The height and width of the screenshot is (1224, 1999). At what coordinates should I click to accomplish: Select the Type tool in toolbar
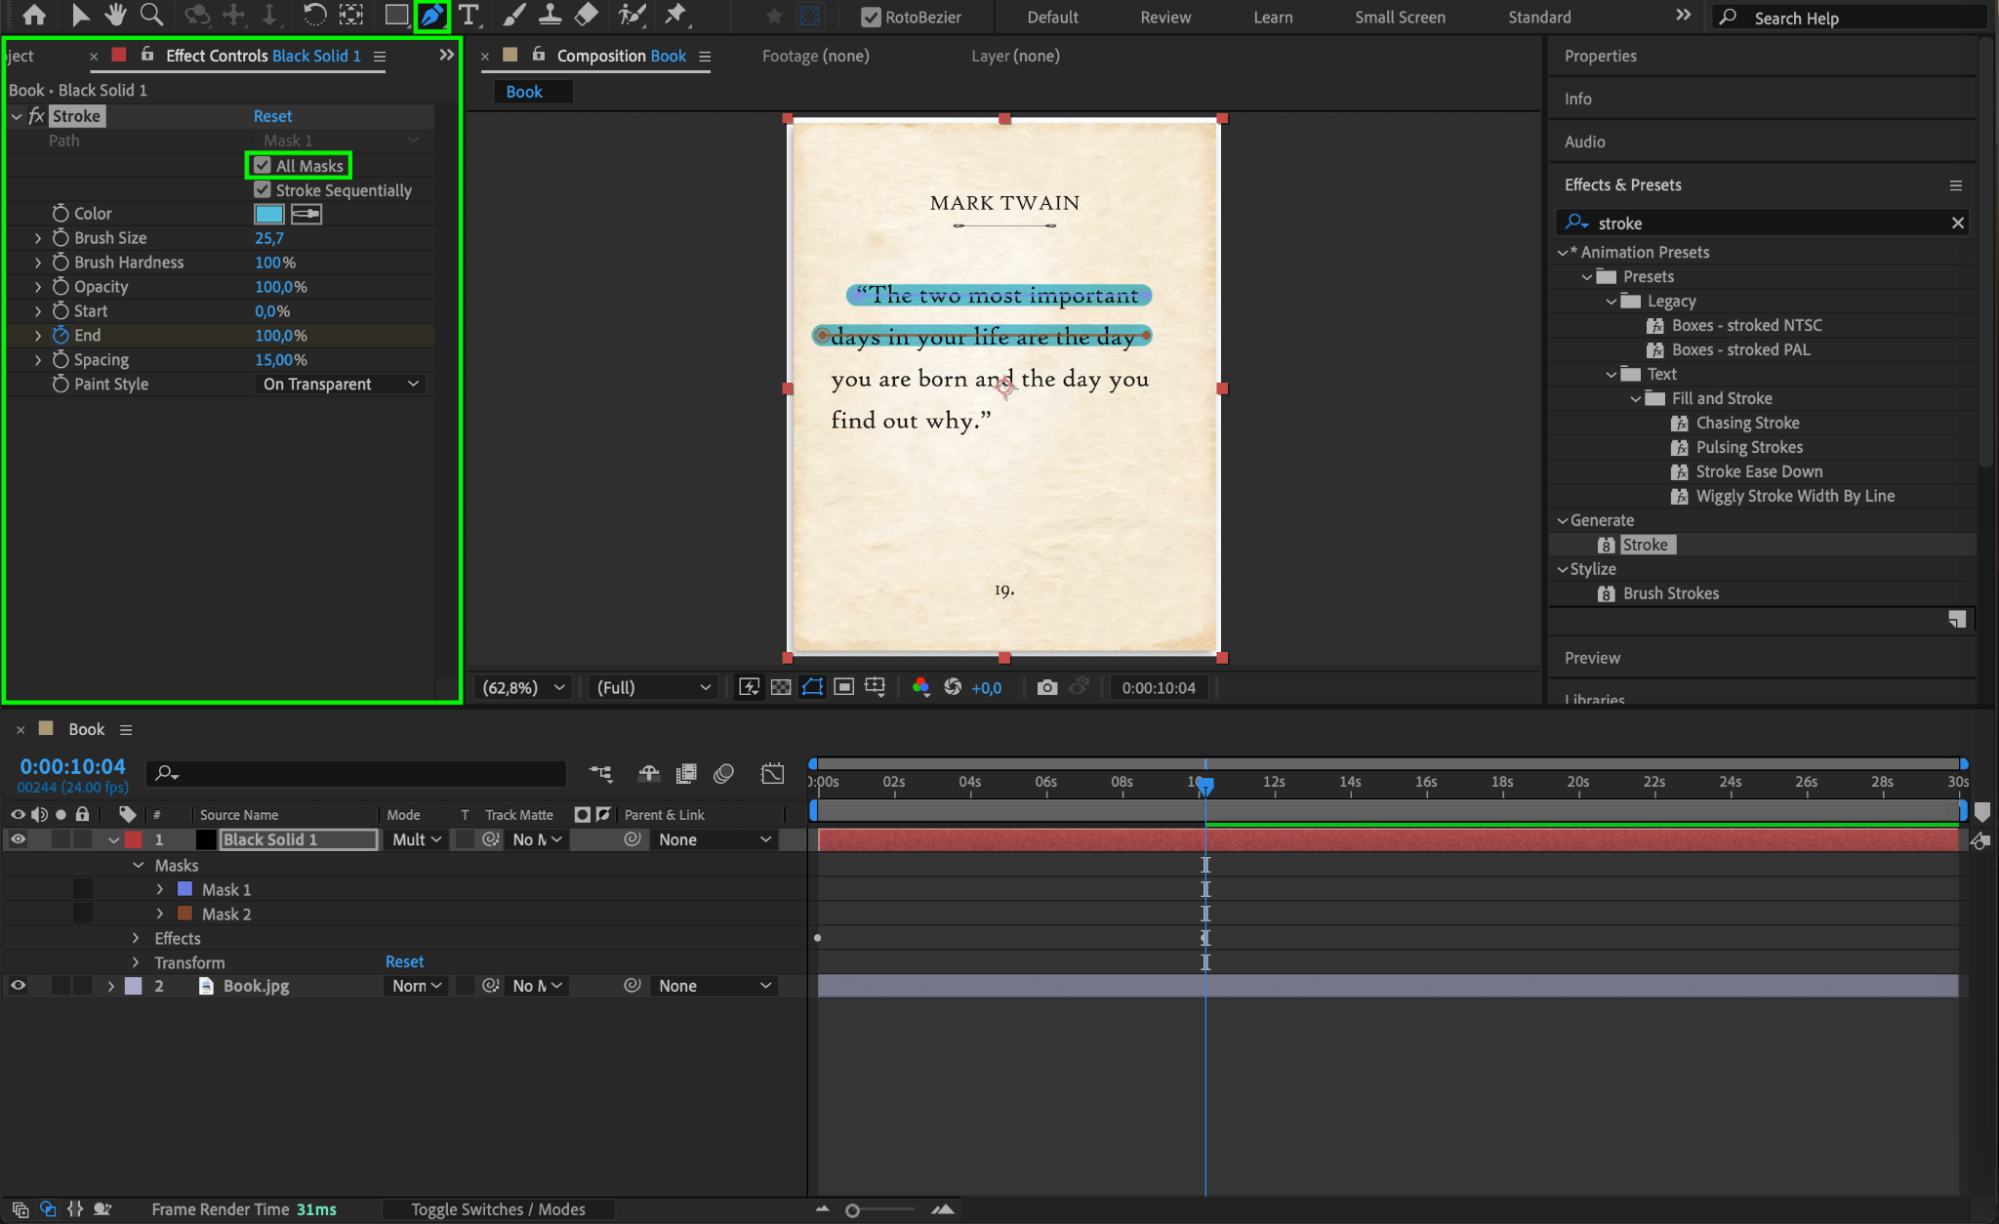click(469, 15)
